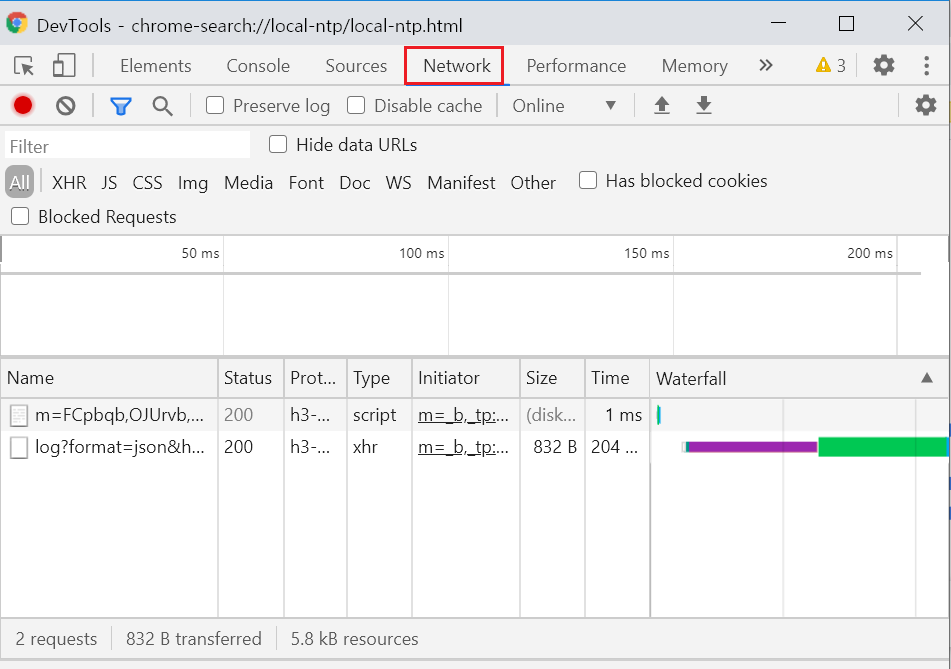Switch to the Sources tab
The height and width of the screenshot is (669, 951).
(x=356, y=66)
